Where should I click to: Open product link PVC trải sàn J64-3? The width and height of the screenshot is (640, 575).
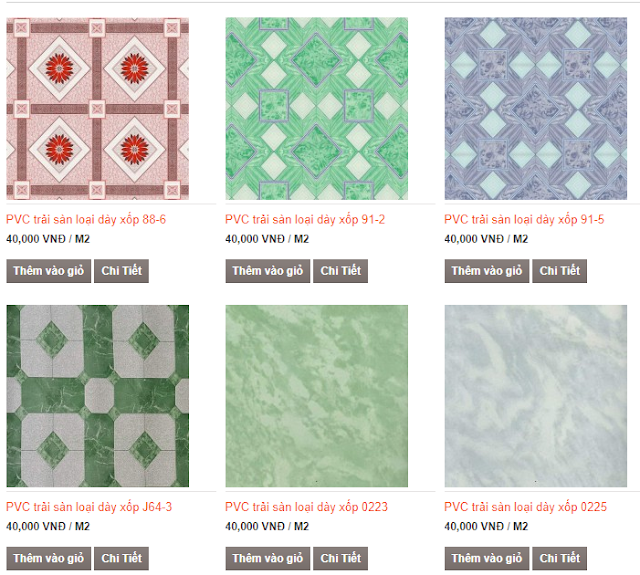89,507
